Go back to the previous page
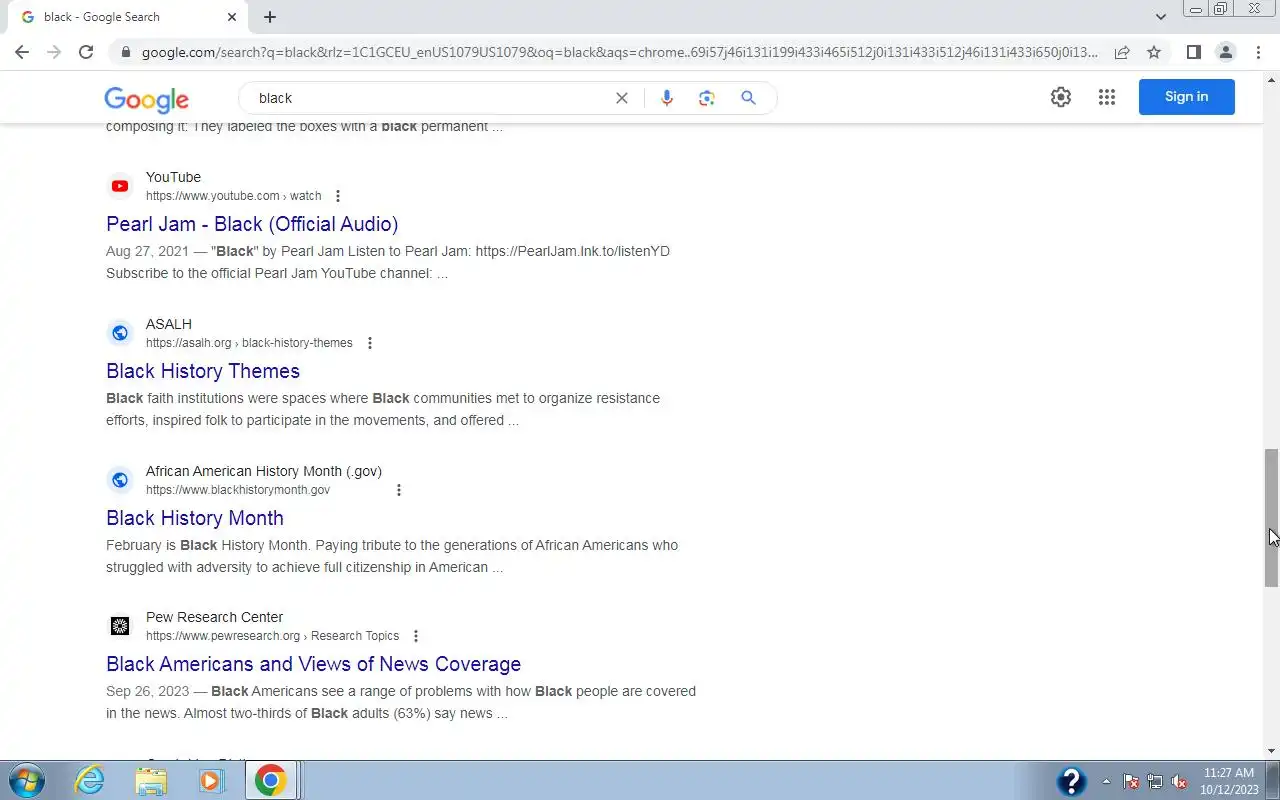 coord(22,52)
